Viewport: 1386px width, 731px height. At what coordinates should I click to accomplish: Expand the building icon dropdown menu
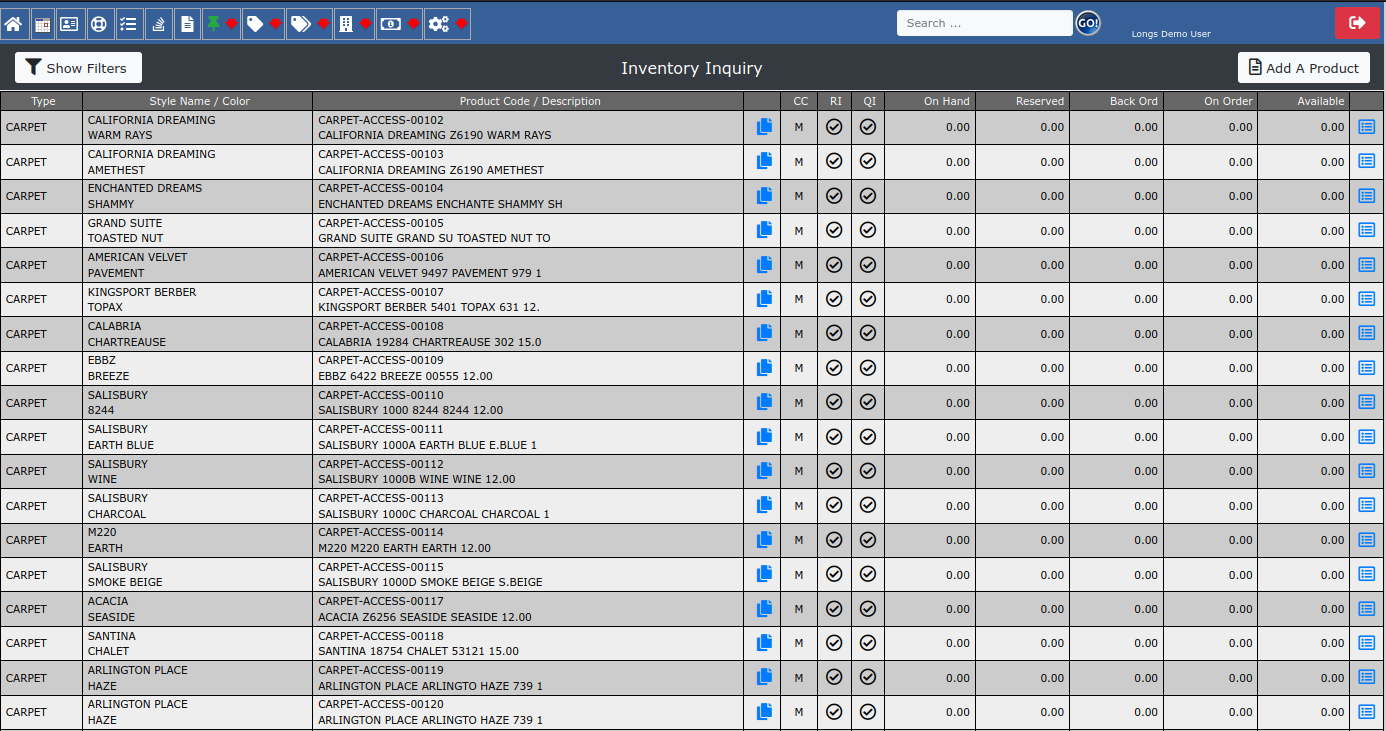pos(355,24)
